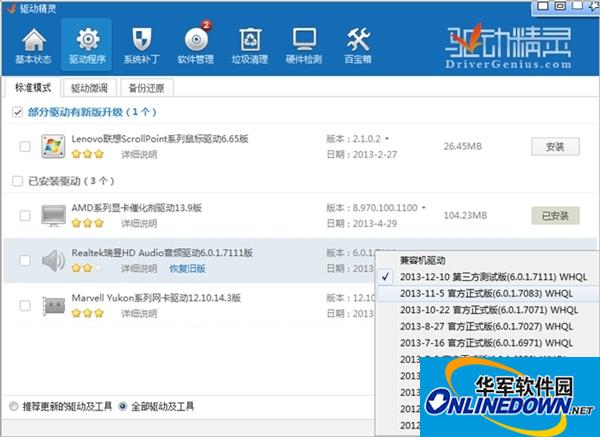Check the Marvell Yukon driver checkbox
This screenshot has width=600, height=437.
pyautogui.click(x=25, y=306)
